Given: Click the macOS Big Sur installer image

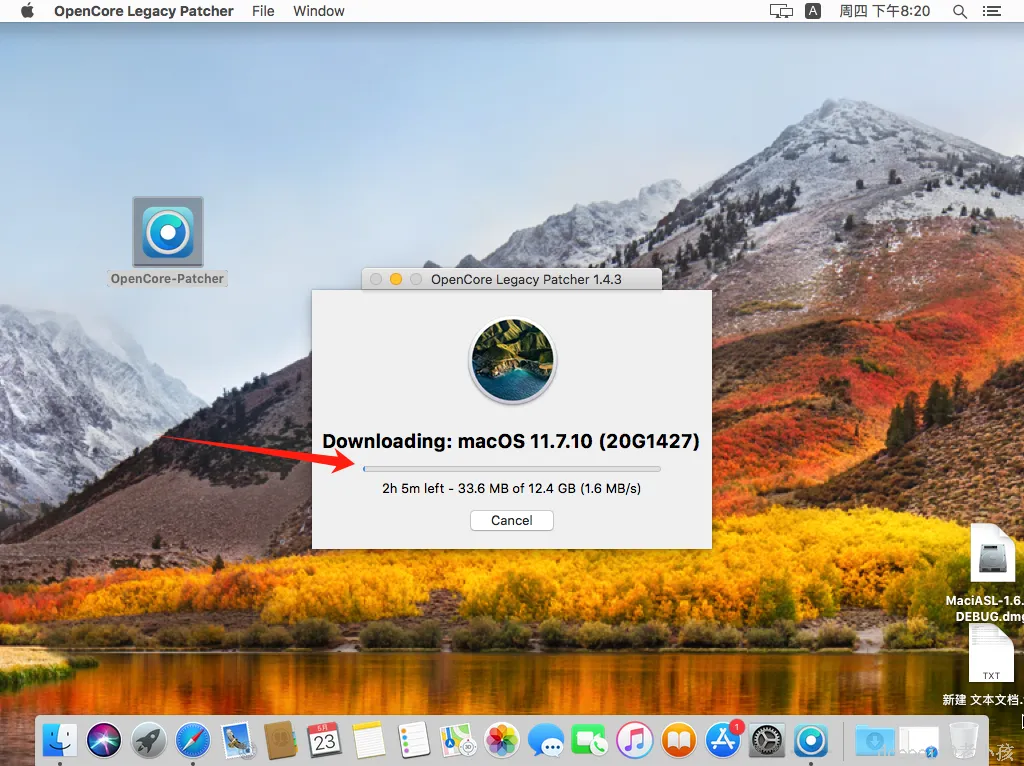Looking at the screenshot, I should coord(512,360).
